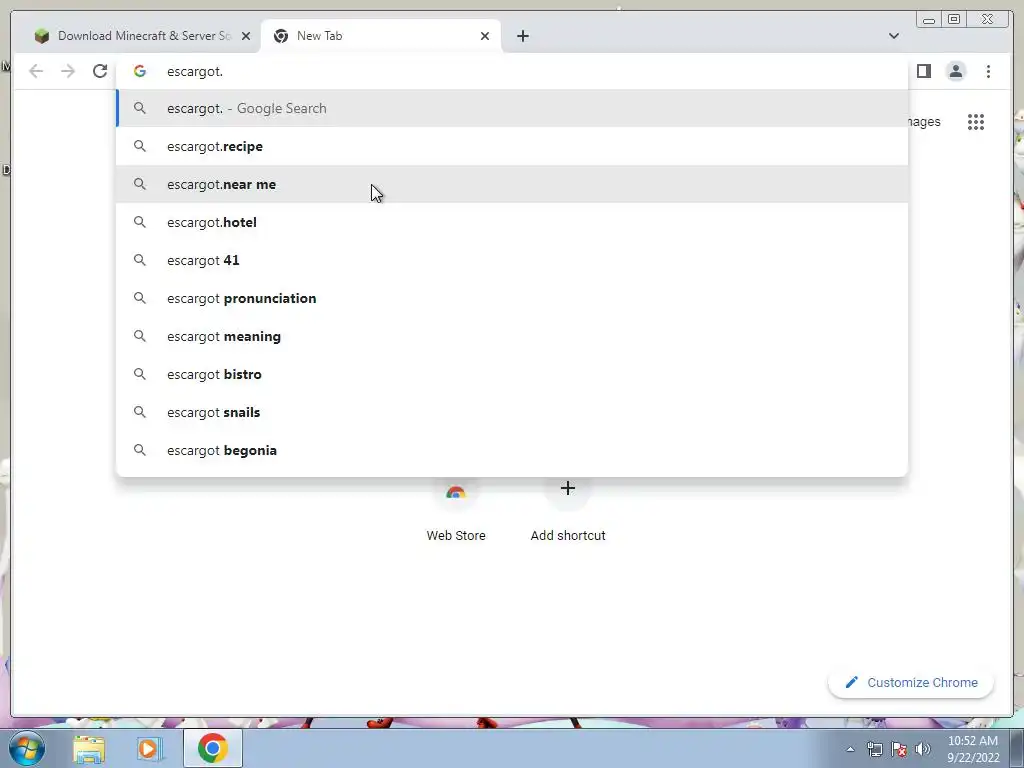The width and height of the screenshot is (1024, 768).
Task: Open the clock showing 10:52 AM
Action: point(973,749)
